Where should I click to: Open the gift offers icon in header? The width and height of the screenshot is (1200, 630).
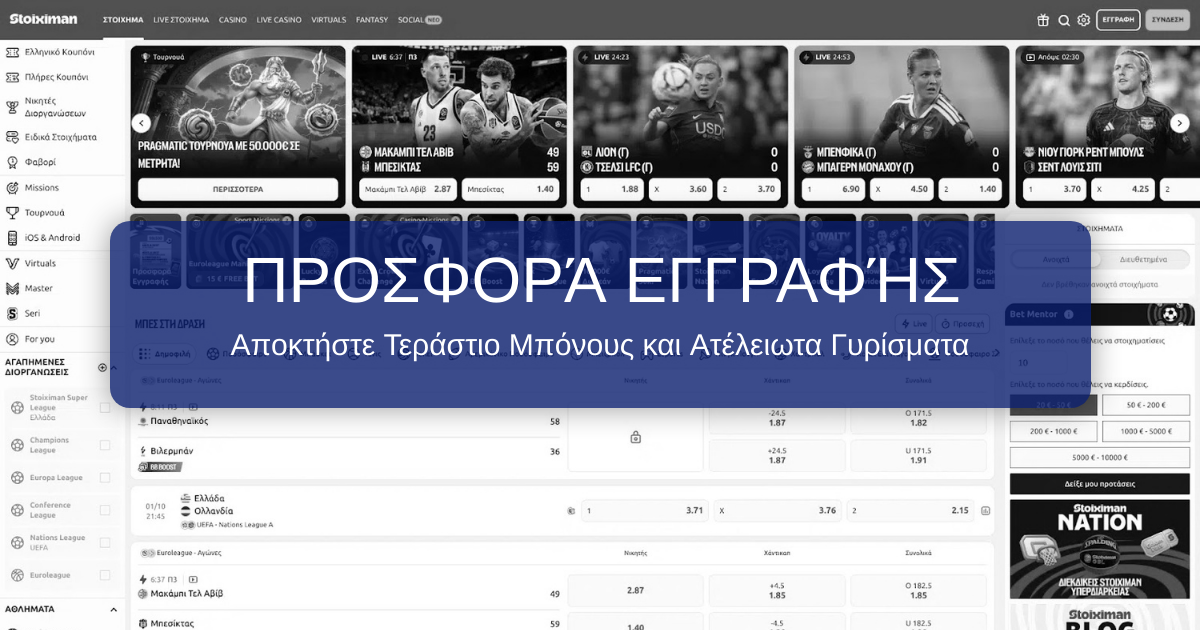click(1043, 20)
